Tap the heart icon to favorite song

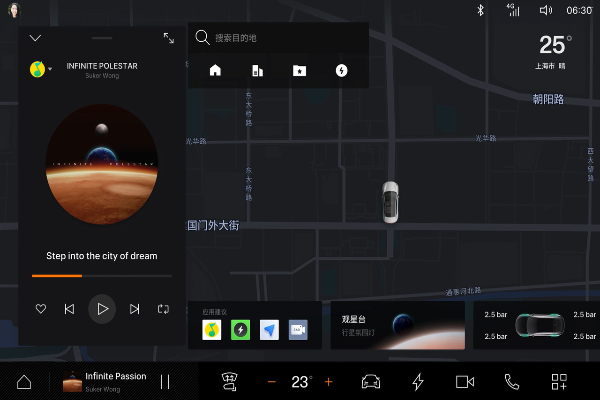click(41, 309)
